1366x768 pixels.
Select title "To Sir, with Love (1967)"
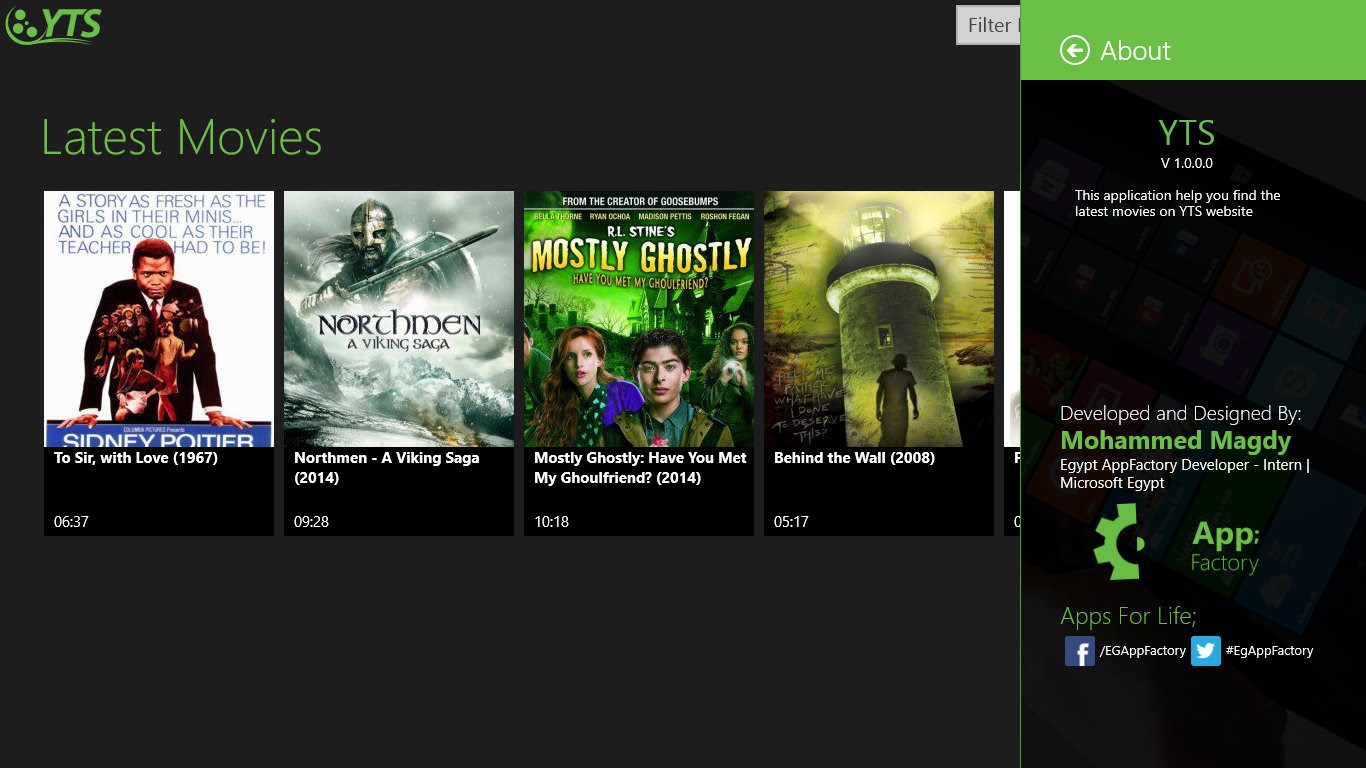[x=136, y=458]
